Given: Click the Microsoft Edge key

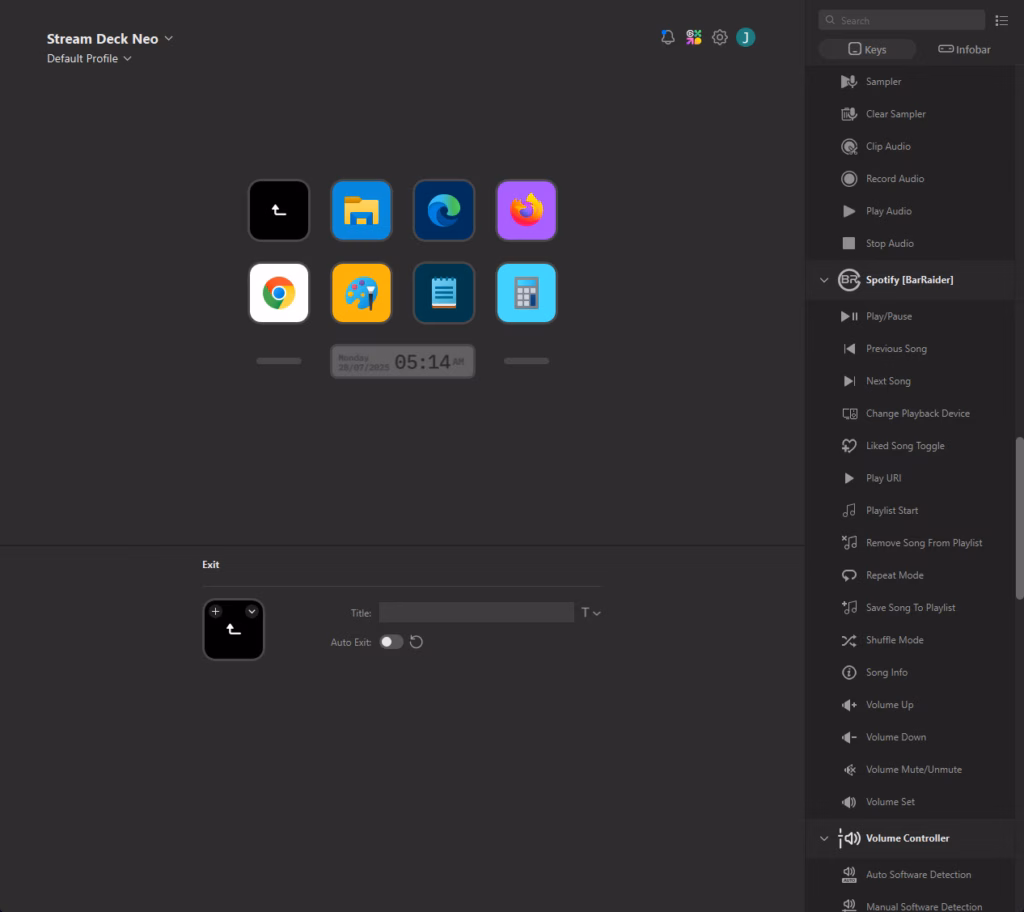Looking at the screenshot, I should coord(444,211).
